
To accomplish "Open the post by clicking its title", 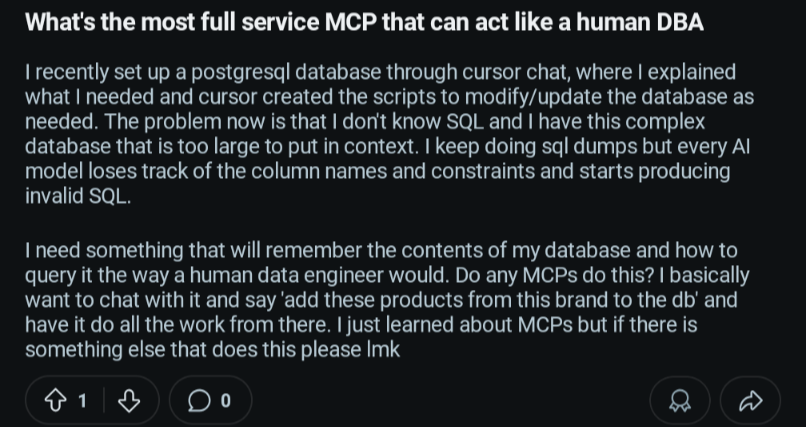I will pos(363,22).
